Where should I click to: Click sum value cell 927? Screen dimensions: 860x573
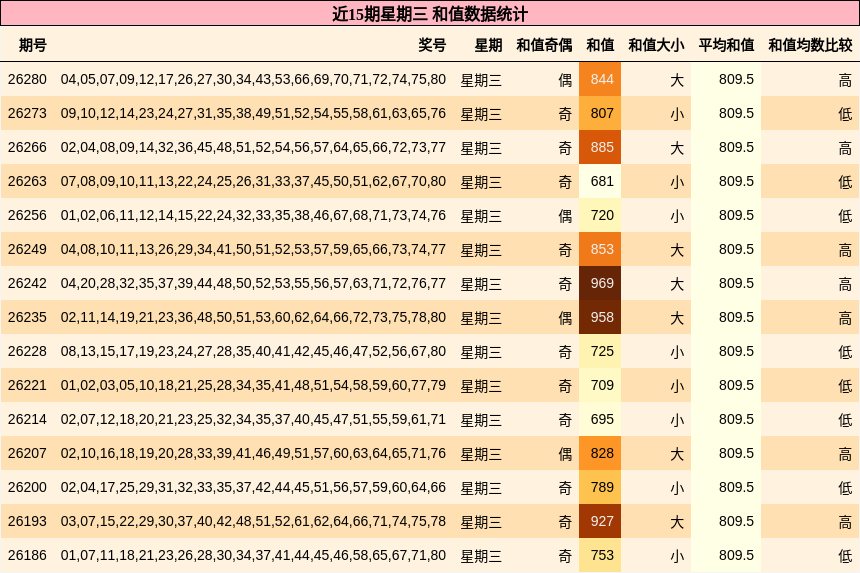[600, 521]
